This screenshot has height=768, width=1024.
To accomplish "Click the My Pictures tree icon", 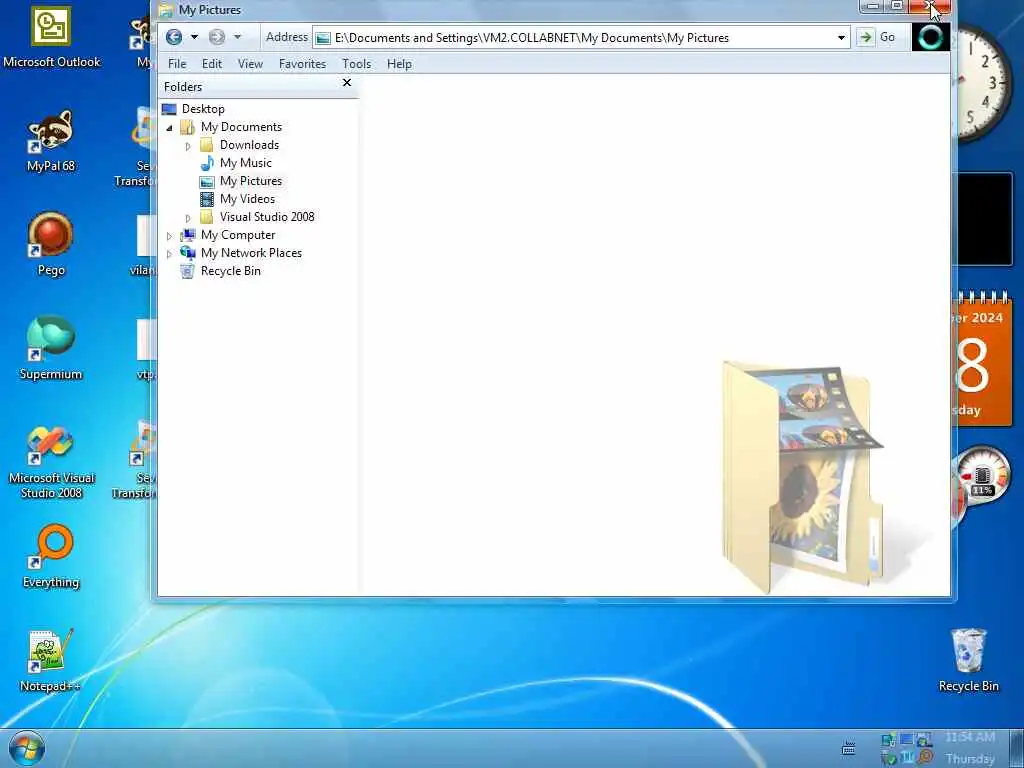I will tap(207, 182).
